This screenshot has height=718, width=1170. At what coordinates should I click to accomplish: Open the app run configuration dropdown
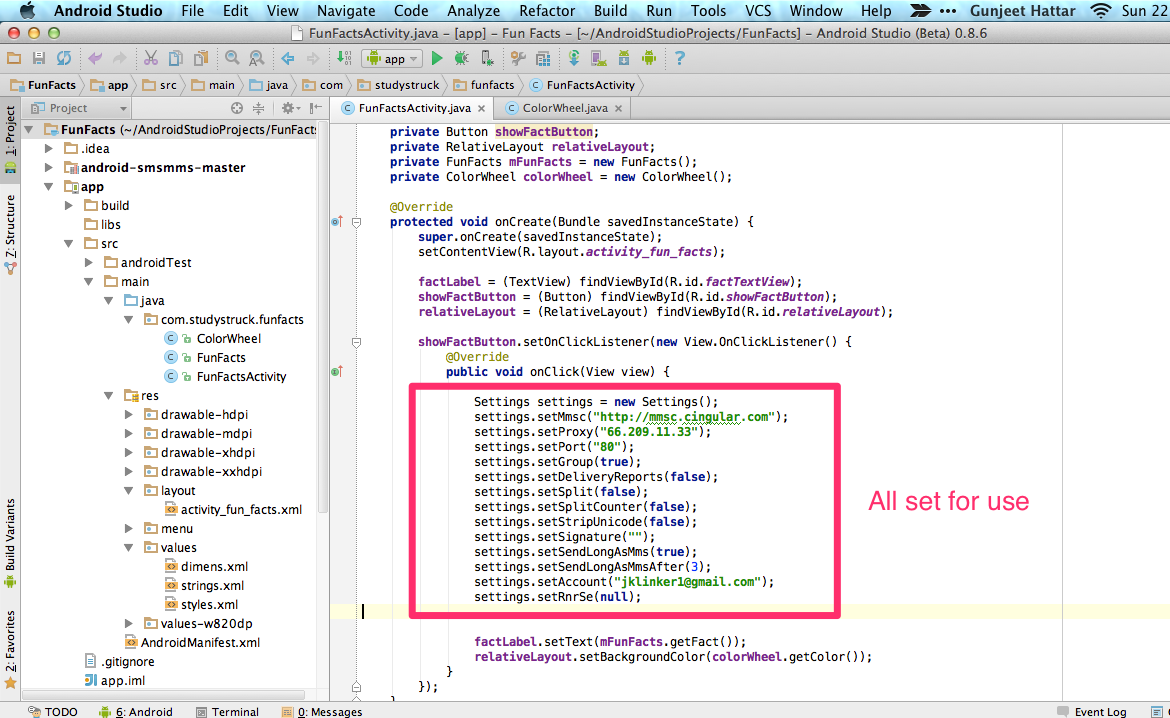click(x=392, y=59)
